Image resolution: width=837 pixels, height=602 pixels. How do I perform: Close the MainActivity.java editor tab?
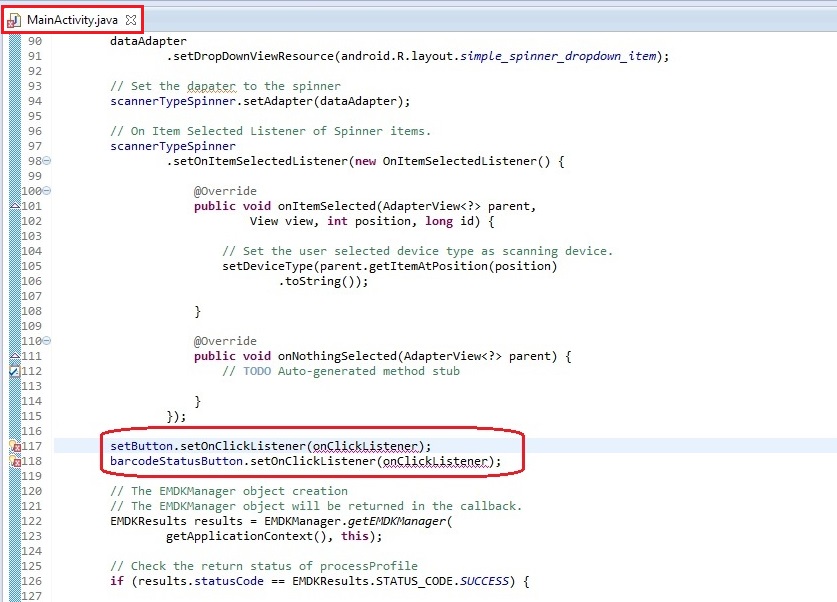131,20
